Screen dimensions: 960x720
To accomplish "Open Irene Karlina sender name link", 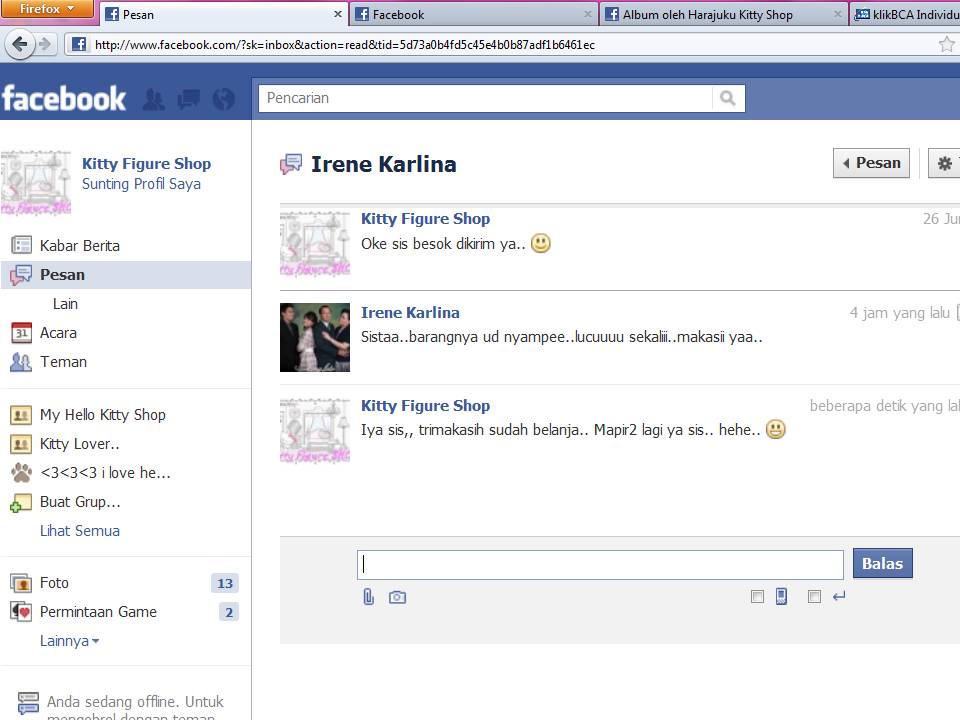I will click(x=410, y=313).
